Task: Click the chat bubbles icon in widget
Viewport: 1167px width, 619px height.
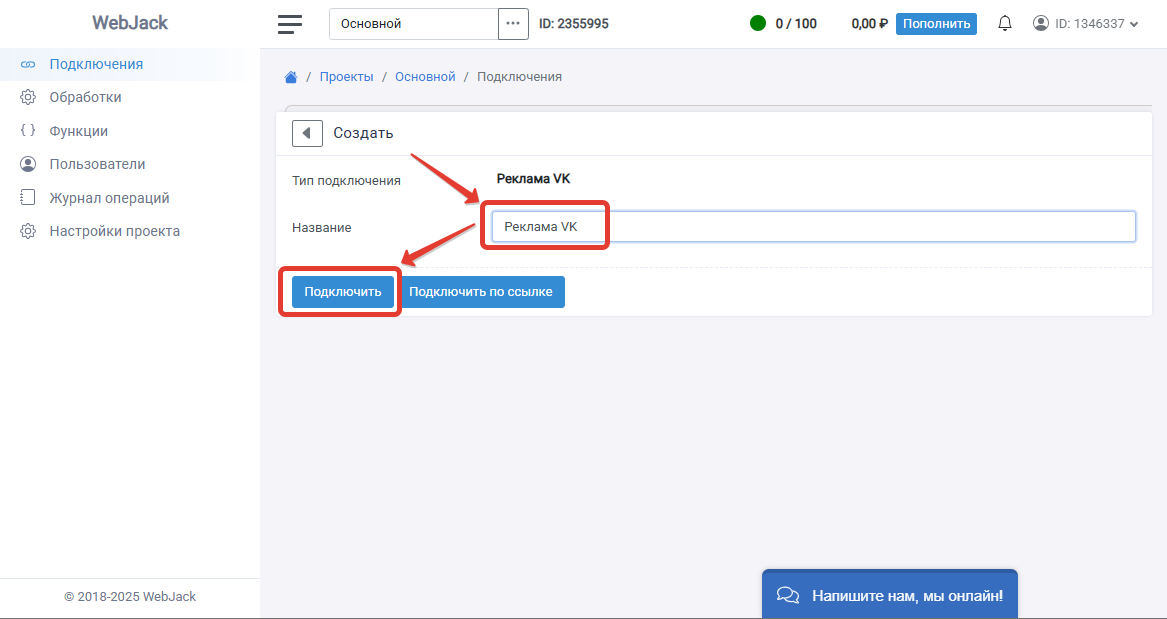Action: point(787,595)
